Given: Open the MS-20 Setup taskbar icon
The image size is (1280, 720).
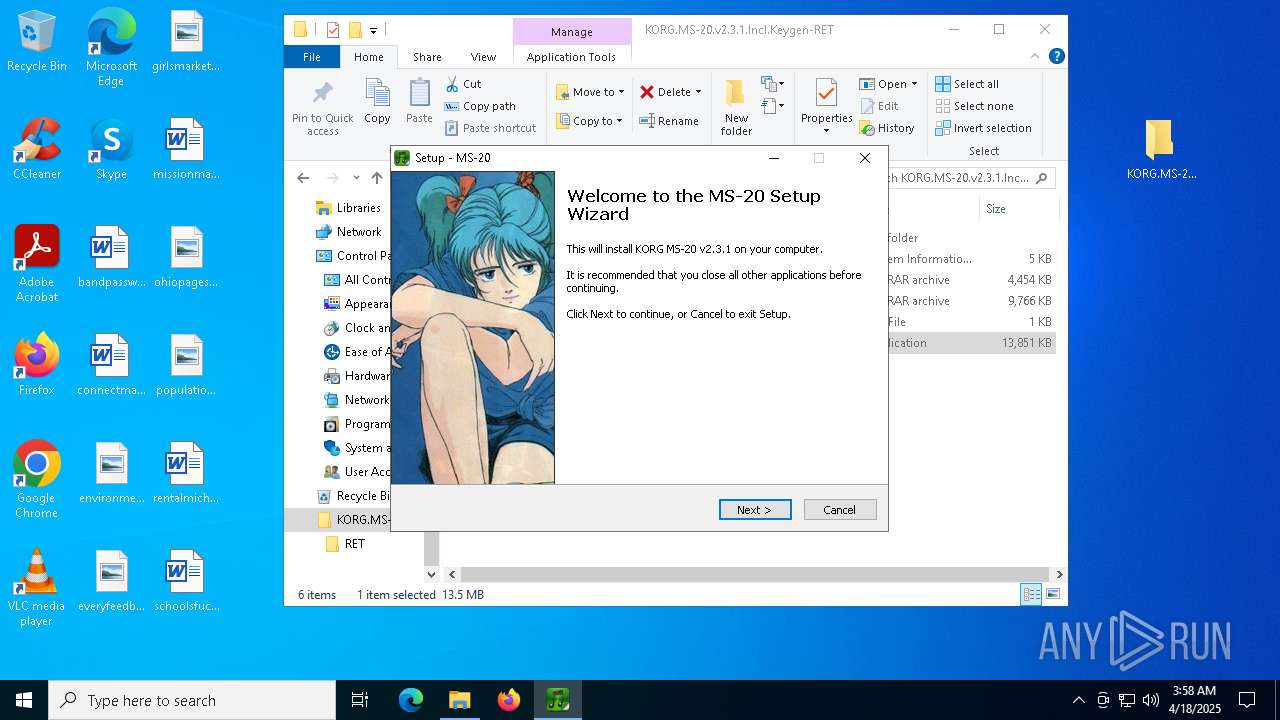Looking at the screenshot, I should pos(557,700).
